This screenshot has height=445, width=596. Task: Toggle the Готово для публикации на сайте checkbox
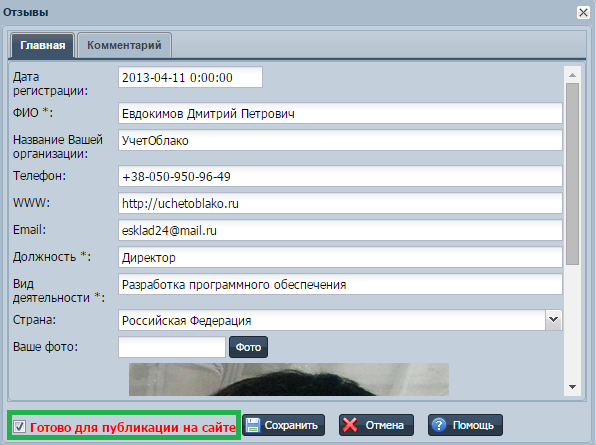[19, 427]
